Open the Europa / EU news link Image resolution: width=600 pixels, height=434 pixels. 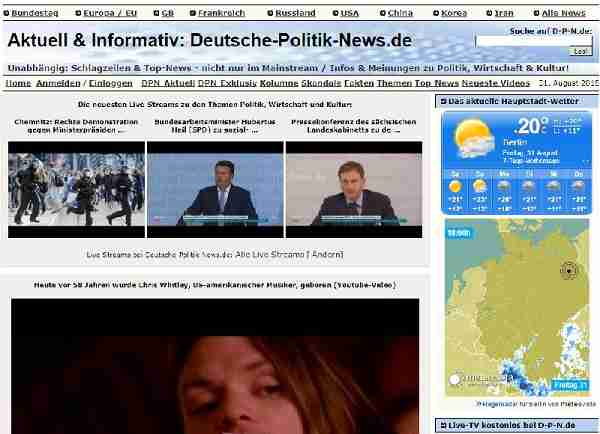110,13
